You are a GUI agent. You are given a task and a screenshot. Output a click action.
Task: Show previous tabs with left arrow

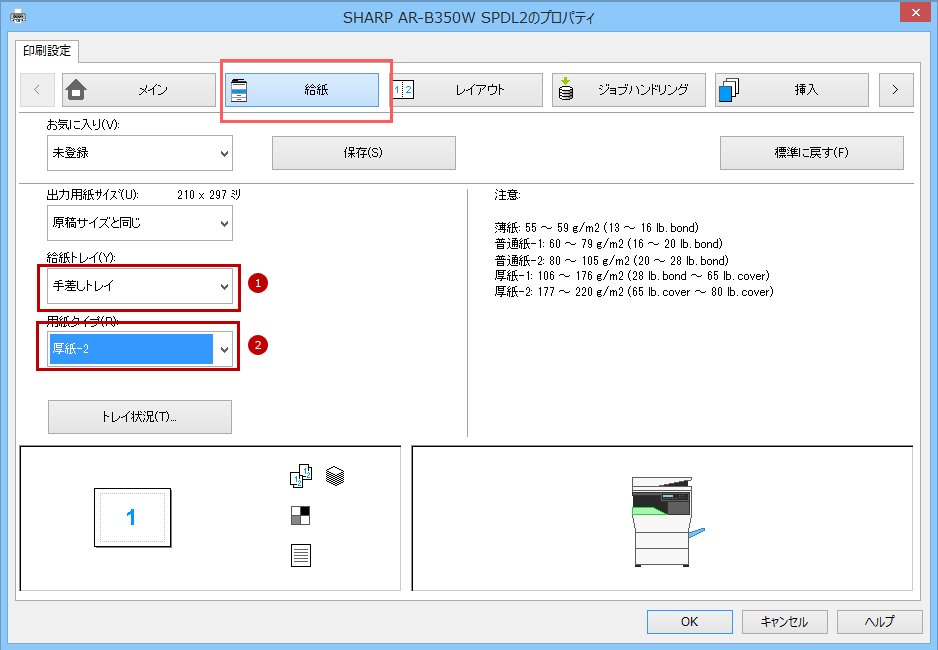pyautogui.click(x=37, y=90)
